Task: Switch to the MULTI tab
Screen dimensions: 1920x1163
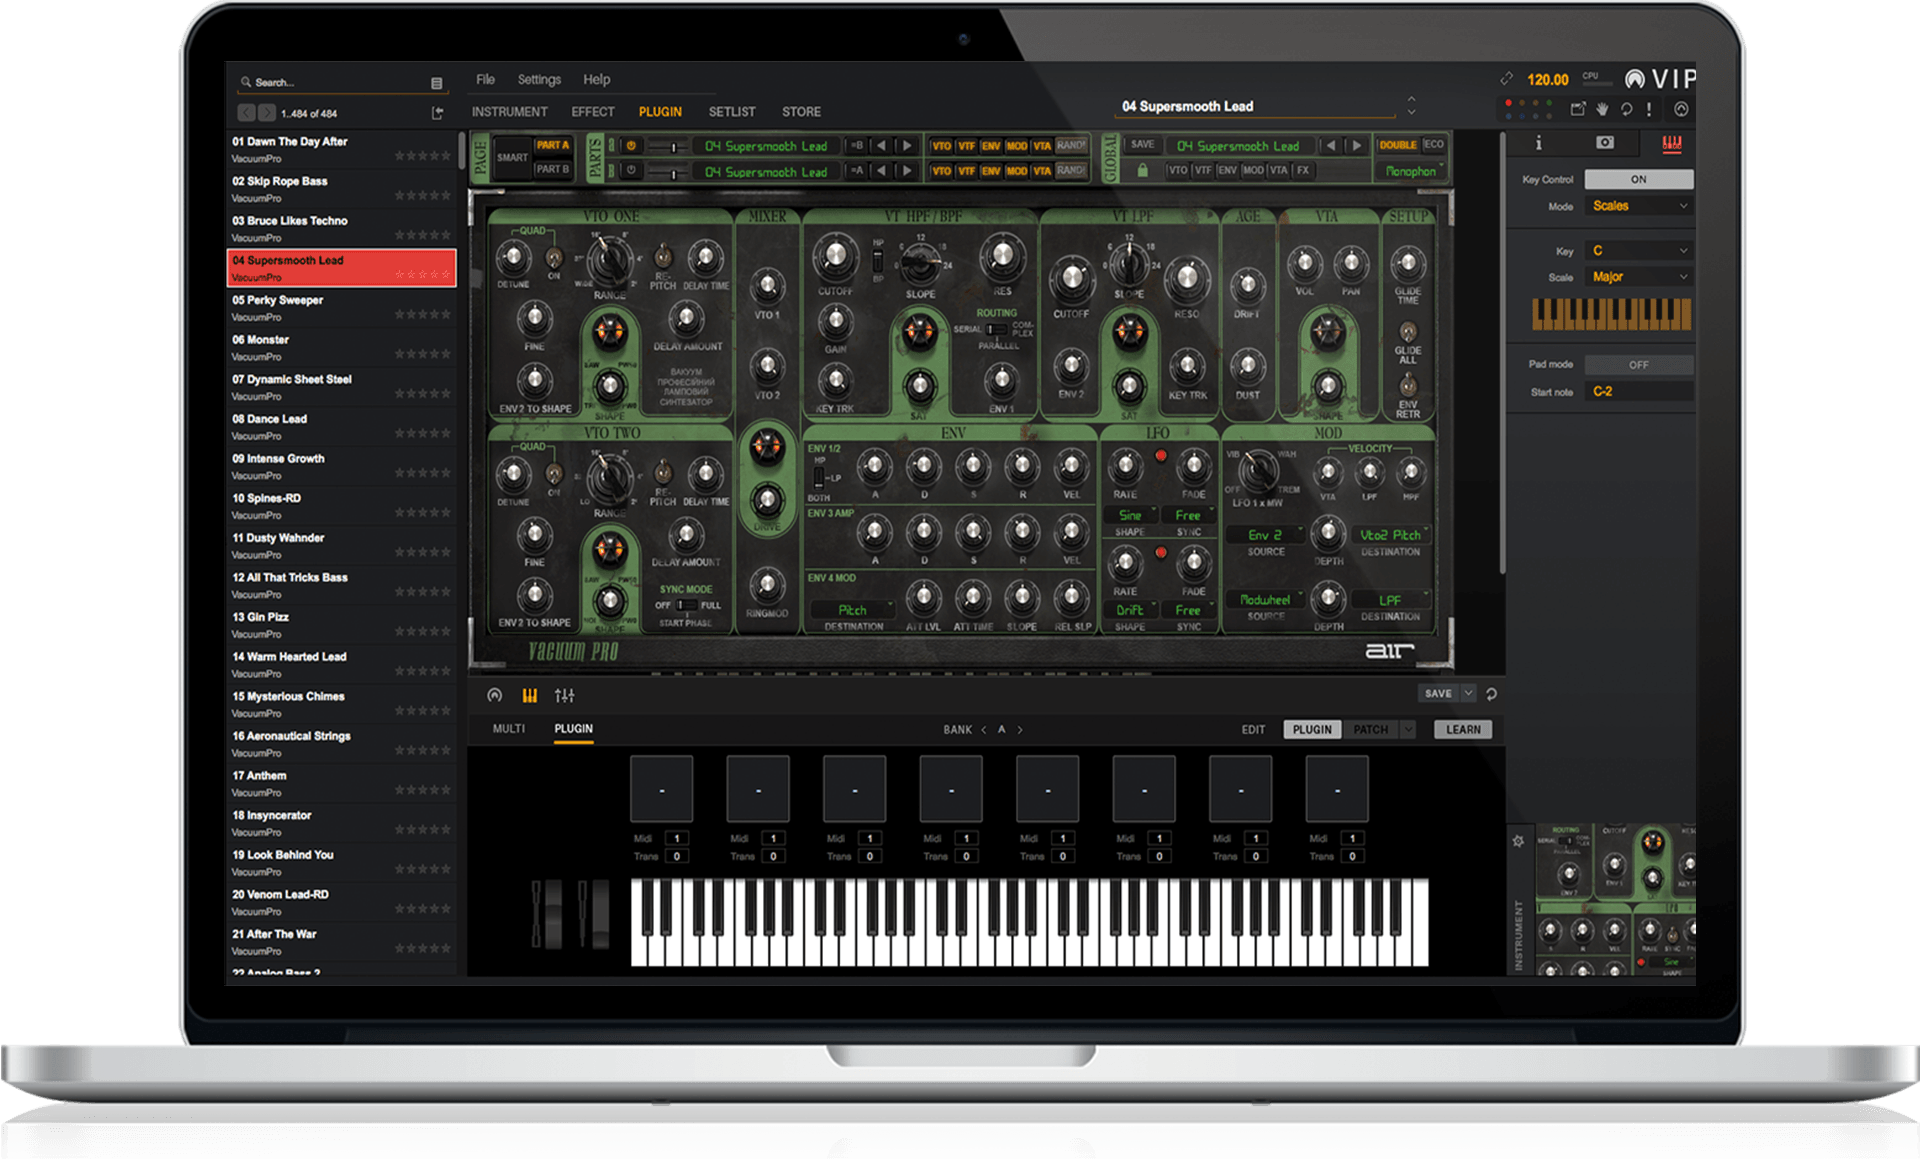Action: [509, 729]
